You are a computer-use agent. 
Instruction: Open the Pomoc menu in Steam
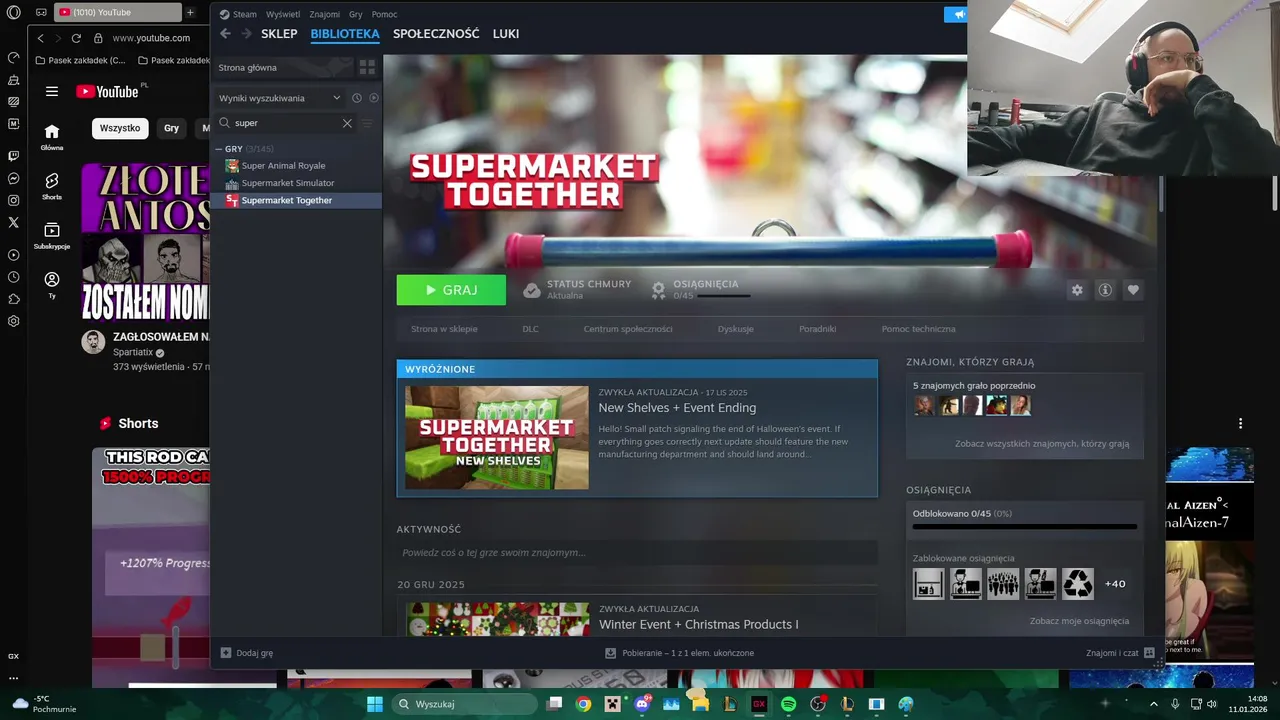384,14
